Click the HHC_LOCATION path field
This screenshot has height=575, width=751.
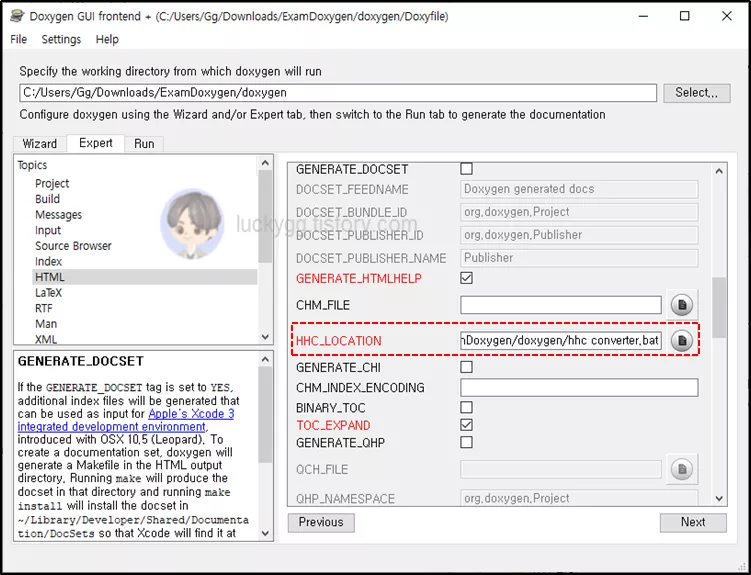561,341
